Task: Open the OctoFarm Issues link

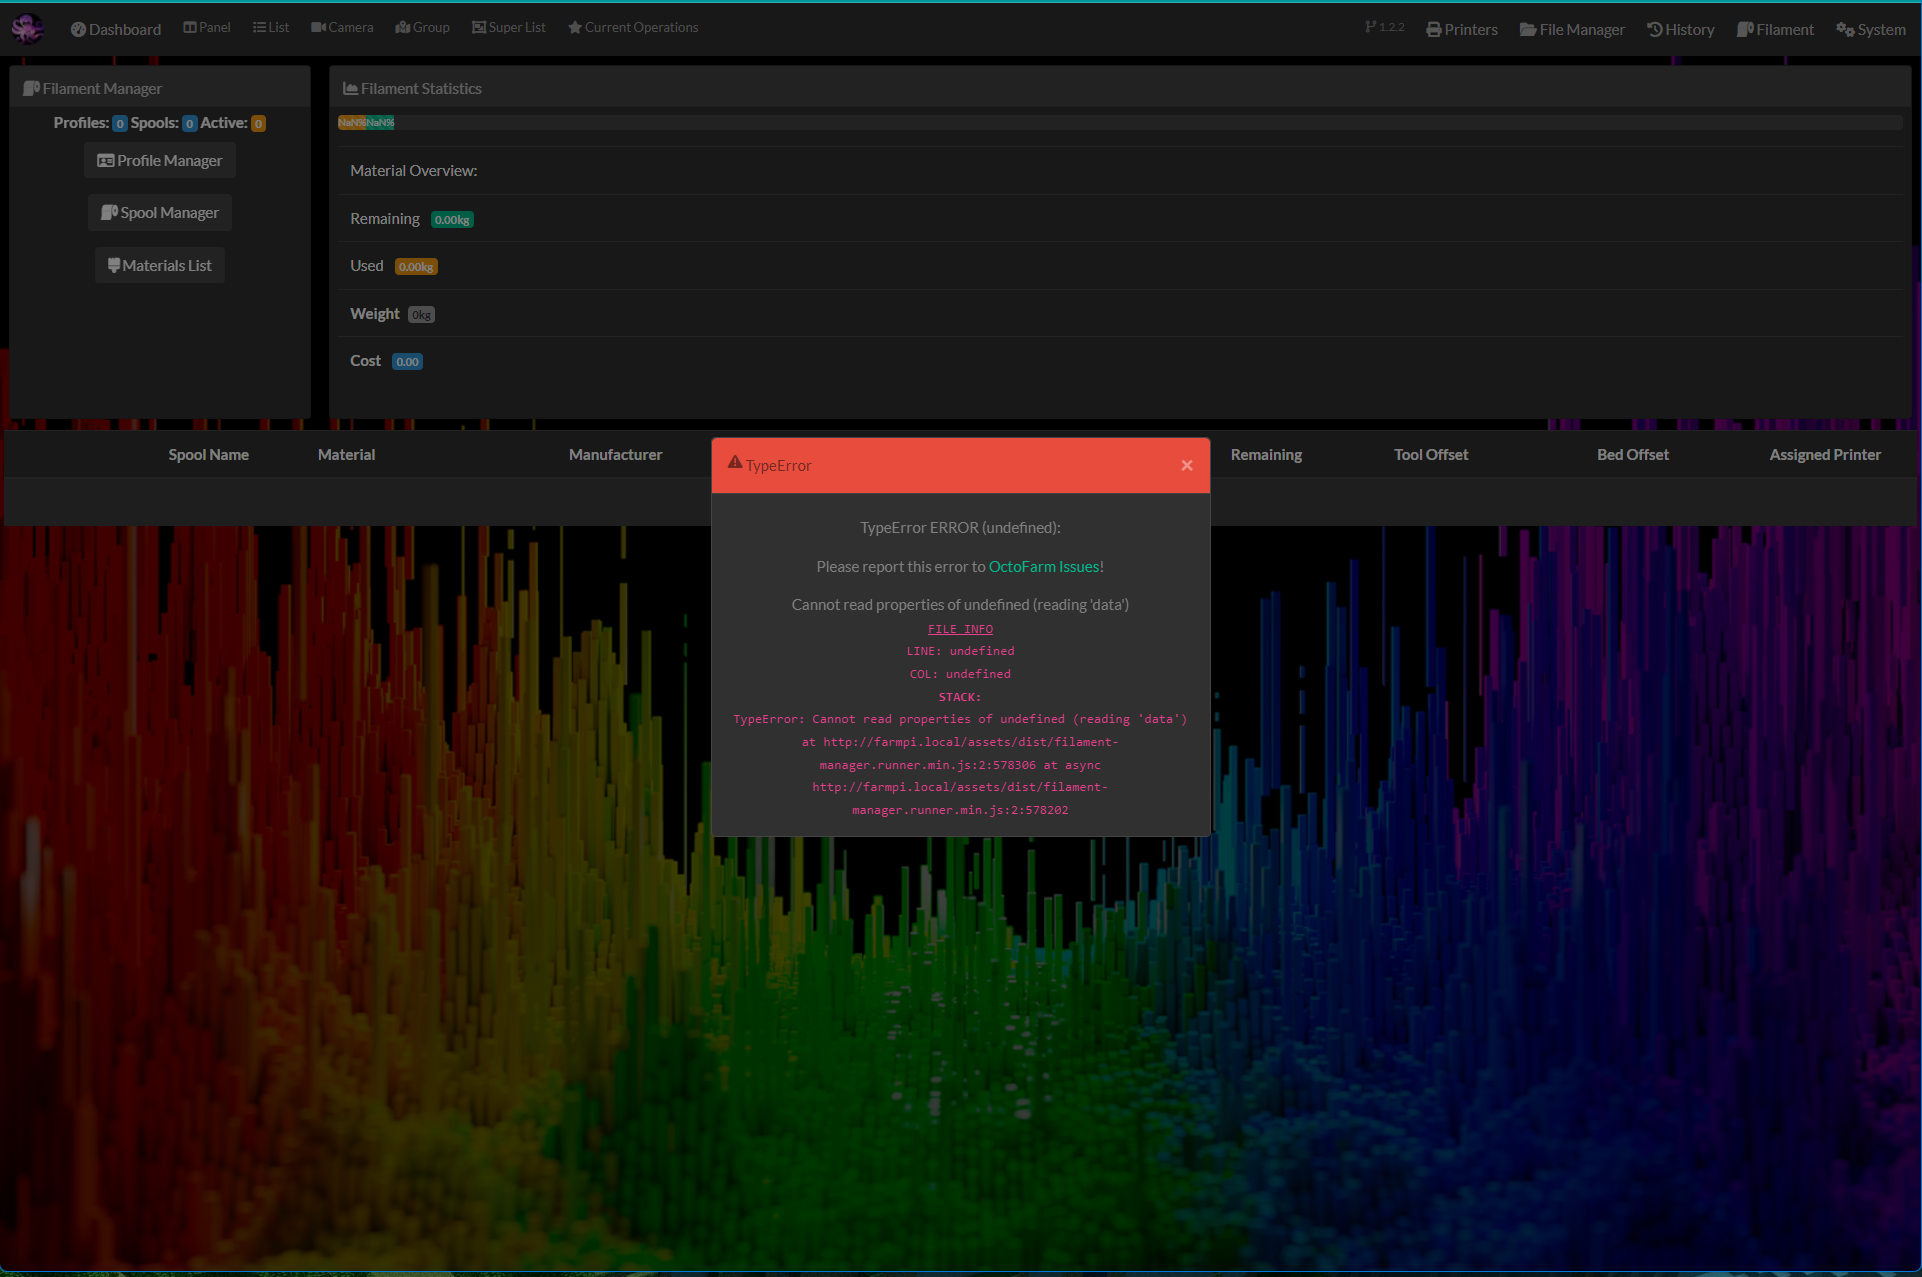Action: coord(1044,566)
